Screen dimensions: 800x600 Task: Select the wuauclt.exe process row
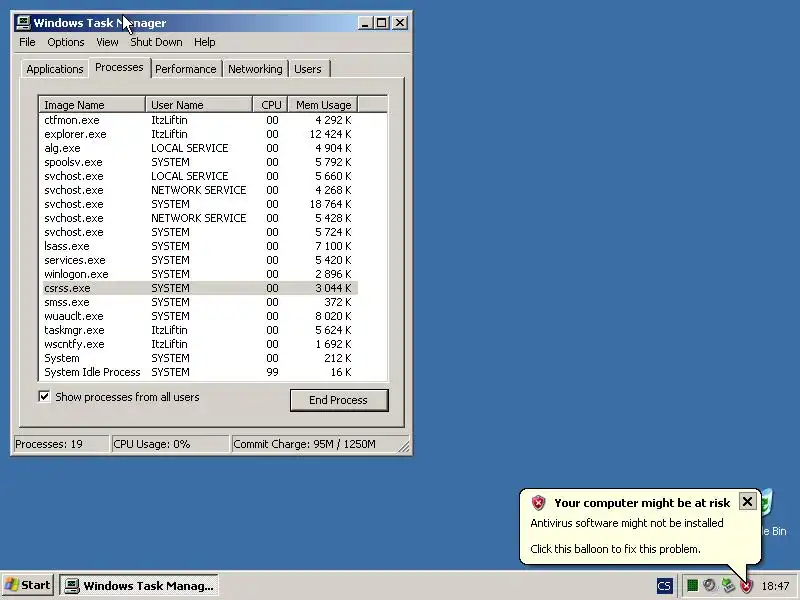[200, 316]
